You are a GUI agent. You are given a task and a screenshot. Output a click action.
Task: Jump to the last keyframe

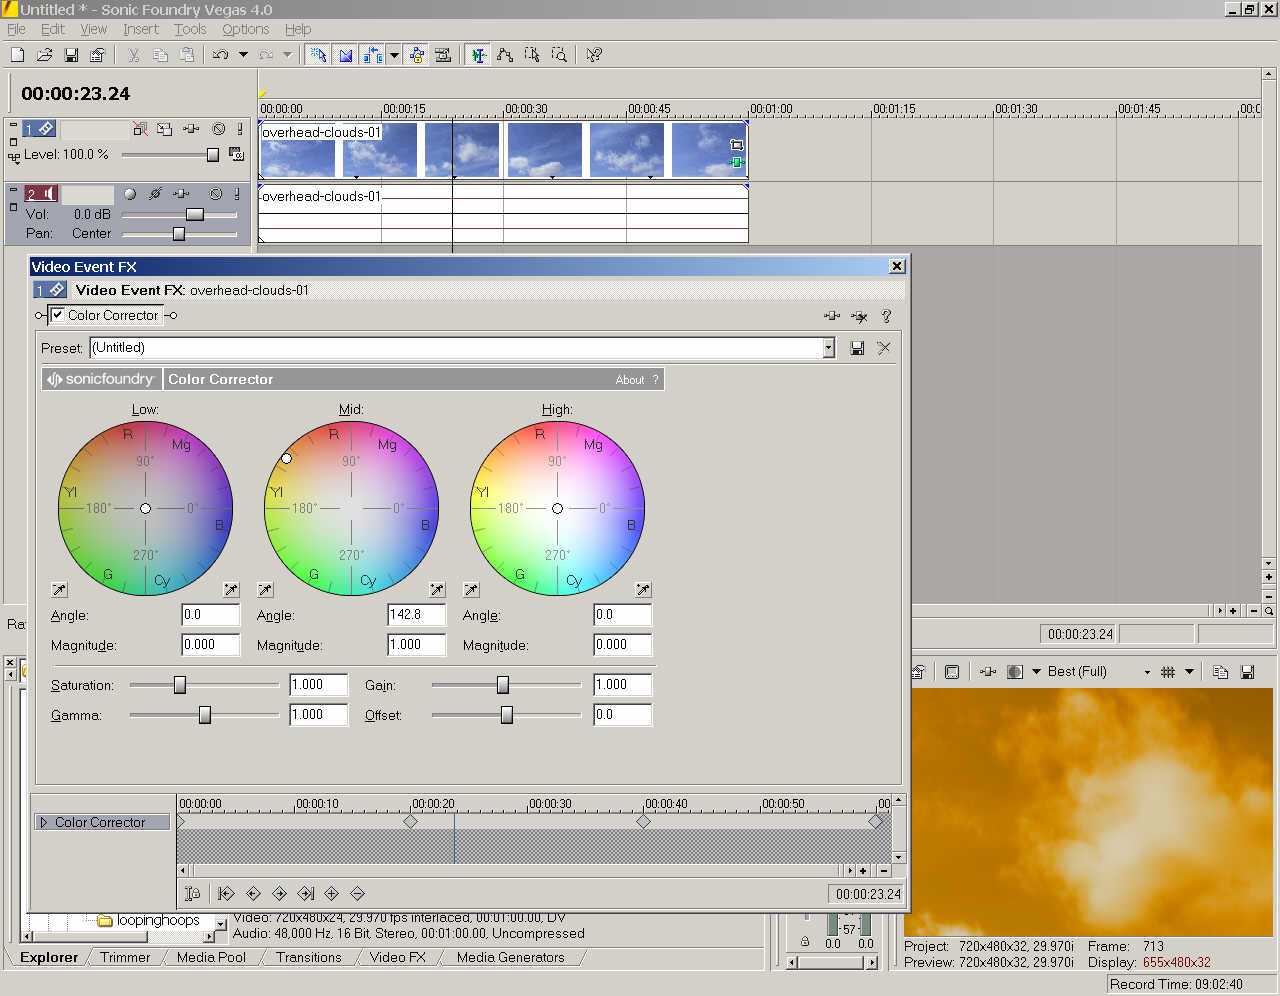(306, 894)
